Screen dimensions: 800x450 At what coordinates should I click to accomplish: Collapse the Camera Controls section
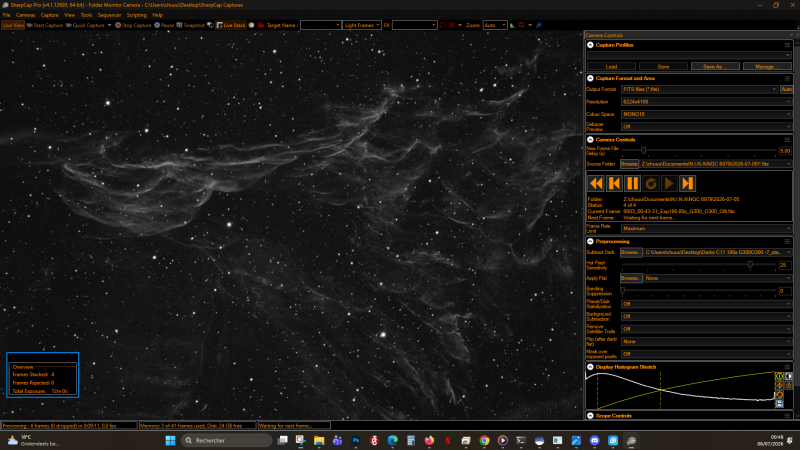590,139
